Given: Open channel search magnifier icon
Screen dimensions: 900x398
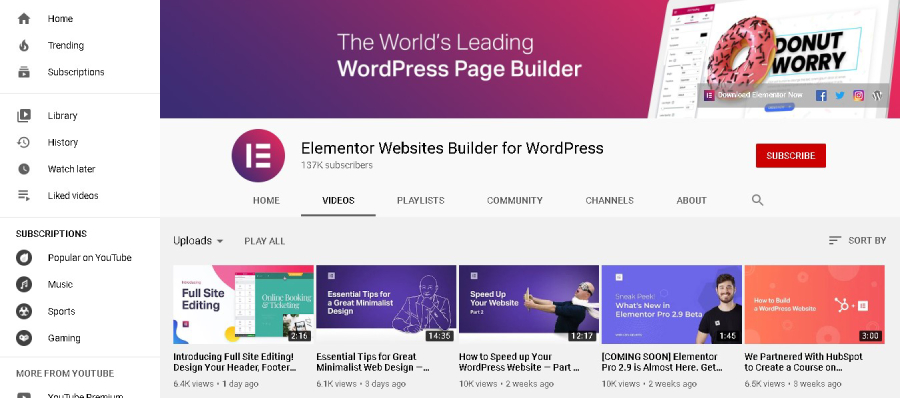Looking at the screenshot, I should [x=757, y=200].
